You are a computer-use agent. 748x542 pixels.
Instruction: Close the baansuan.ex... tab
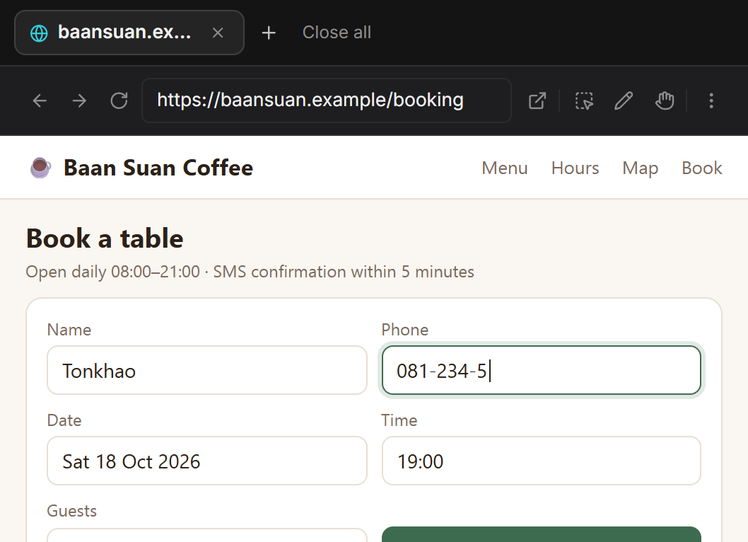coord(218,32)
